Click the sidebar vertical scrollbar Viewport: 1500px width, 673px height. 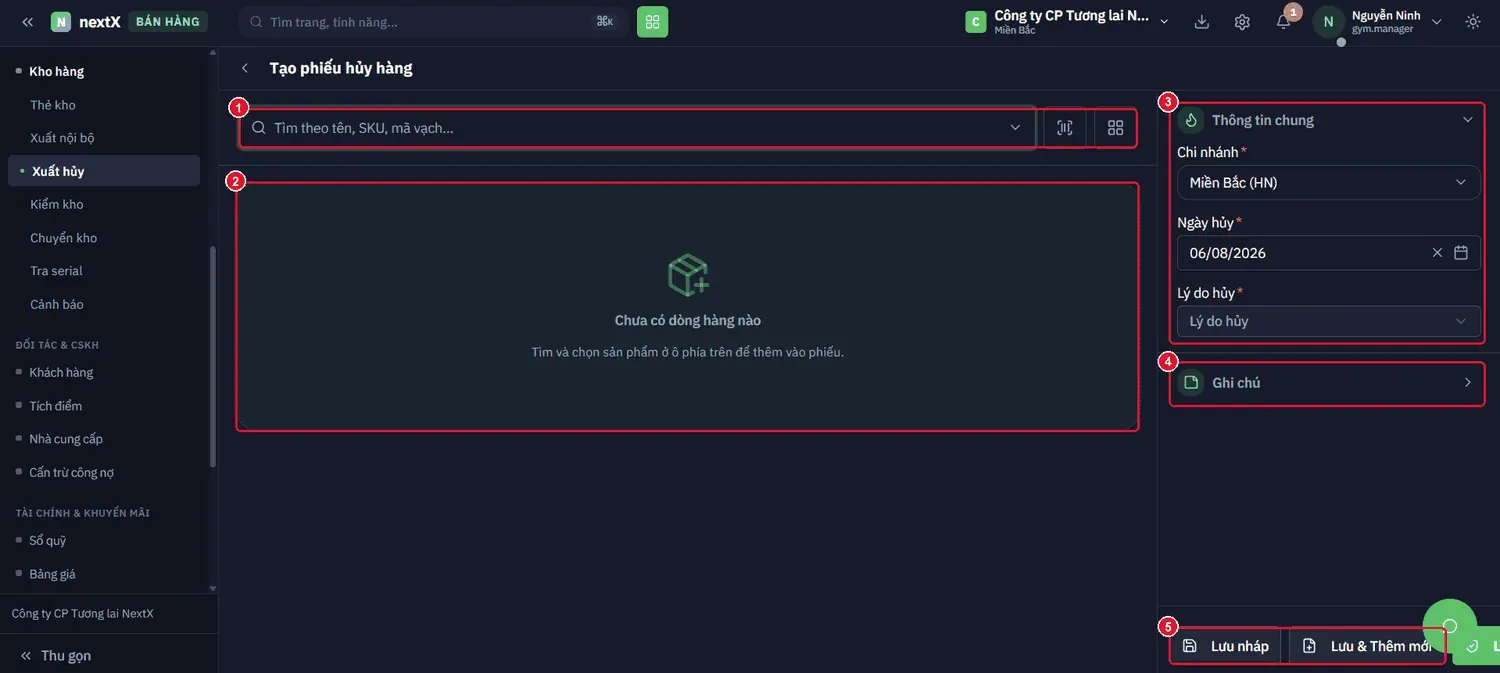coord(212,356)
